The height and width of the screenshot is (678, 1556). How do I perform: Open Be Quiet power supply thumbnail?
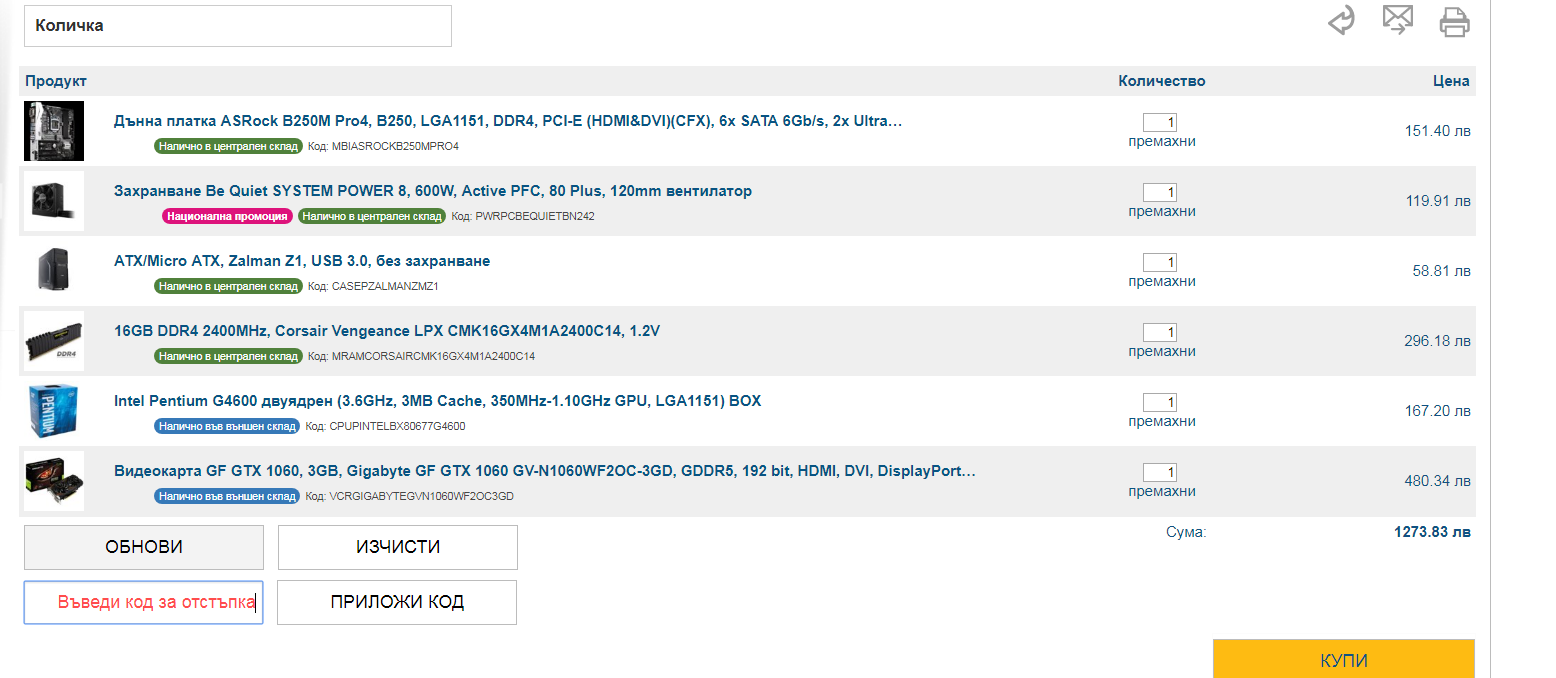[x=54, y=201]
